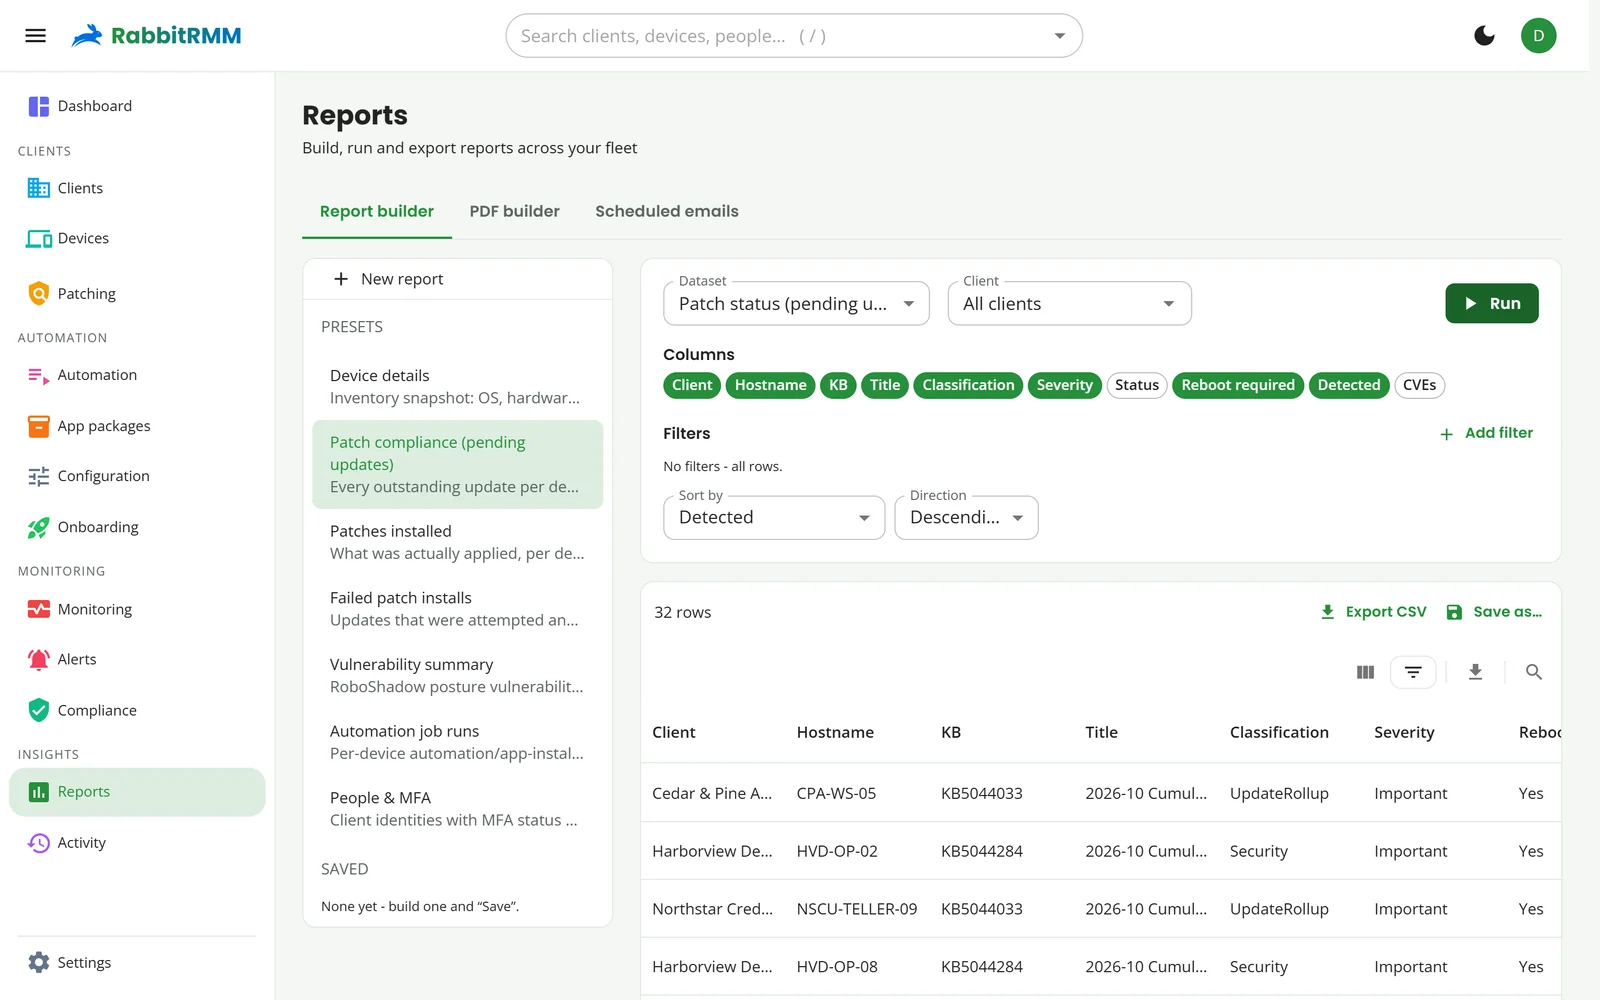
Task: Open Configuration page
Action: coord(137,476)
